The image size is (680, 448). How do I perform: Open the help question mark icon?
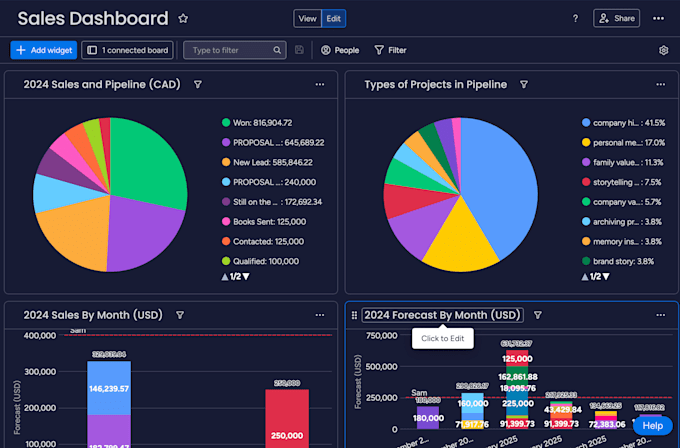click(x=575, y=19)
